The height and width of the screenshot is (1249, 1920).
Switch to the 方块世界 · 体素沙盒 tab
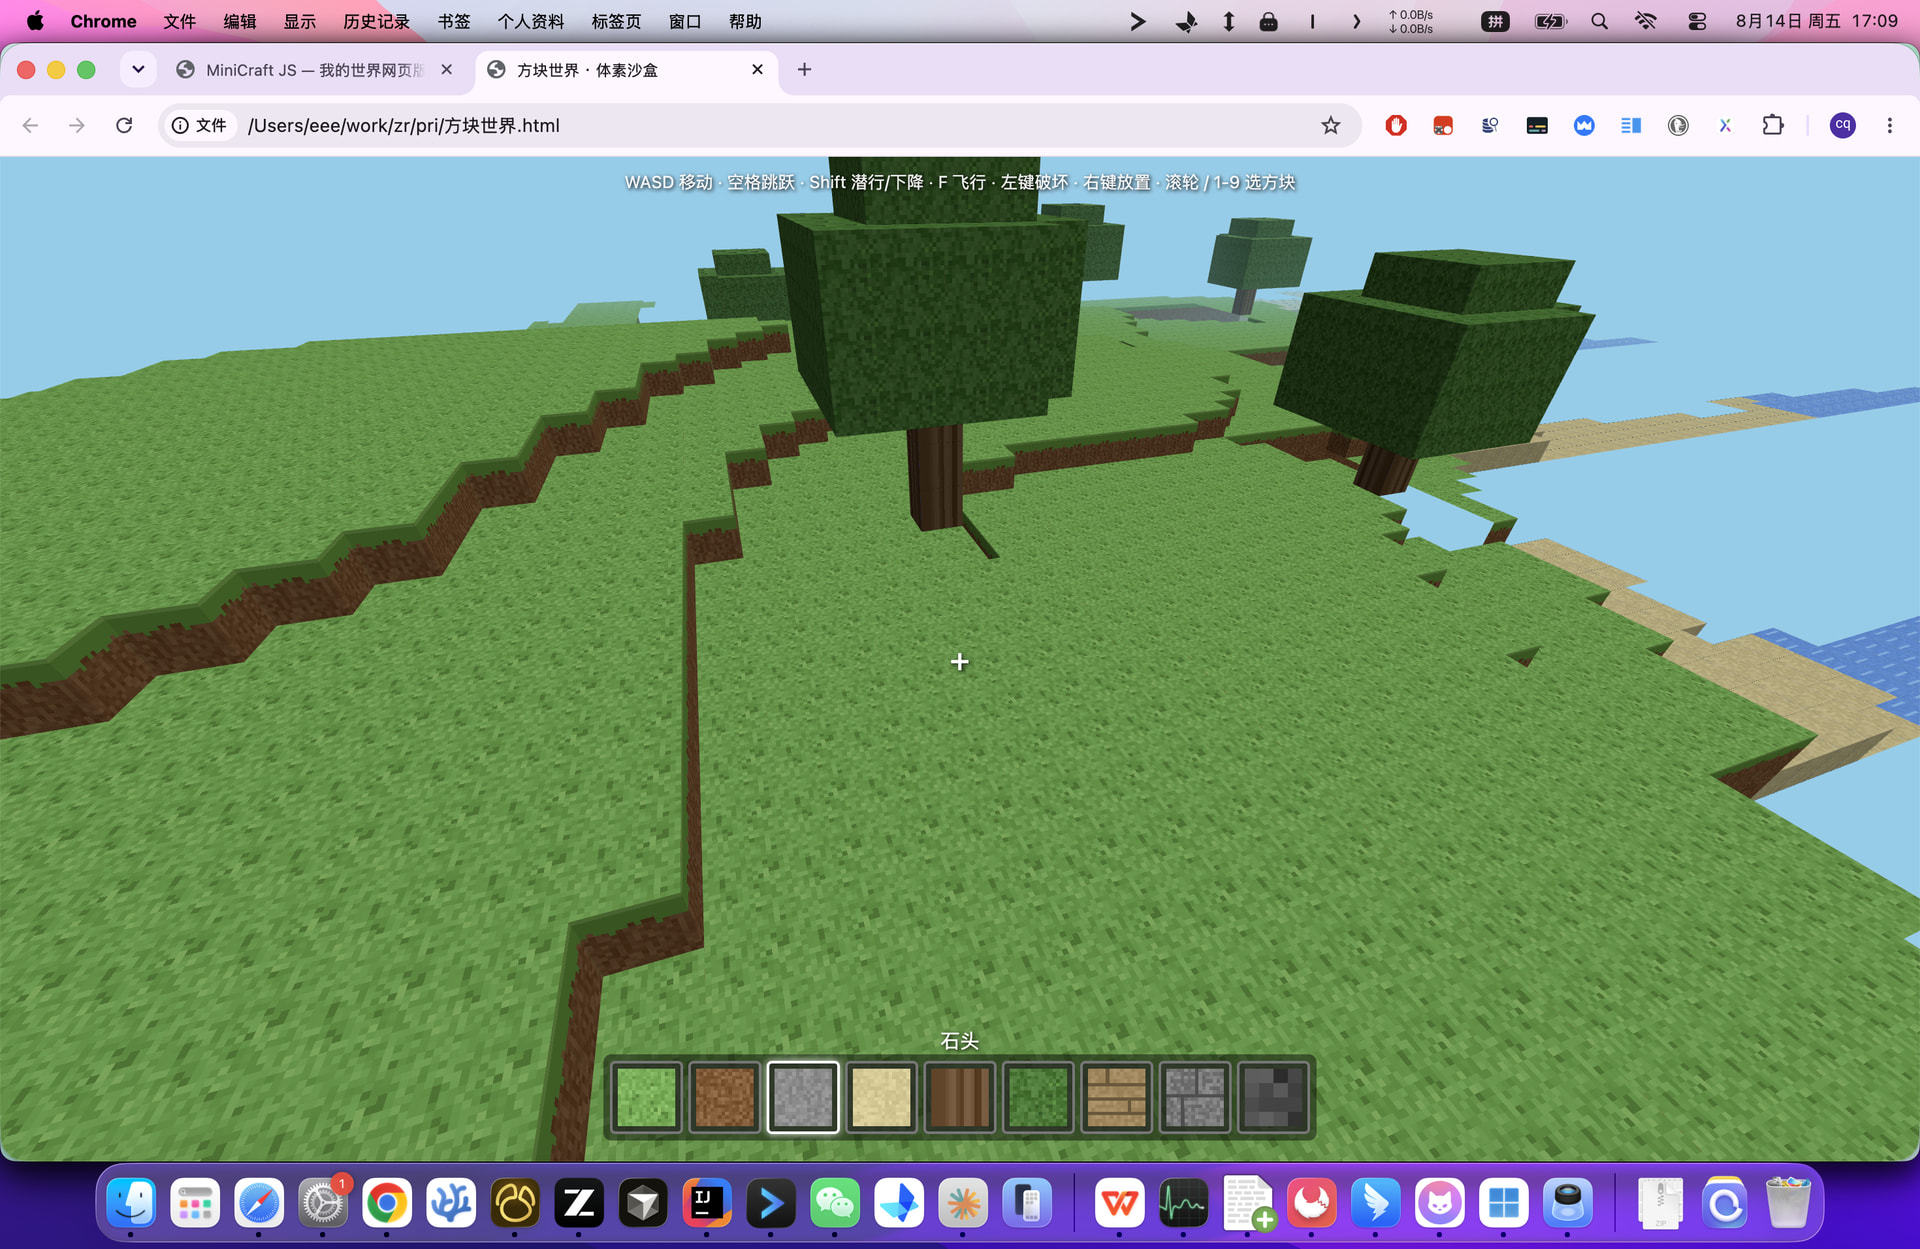(626, 70)
